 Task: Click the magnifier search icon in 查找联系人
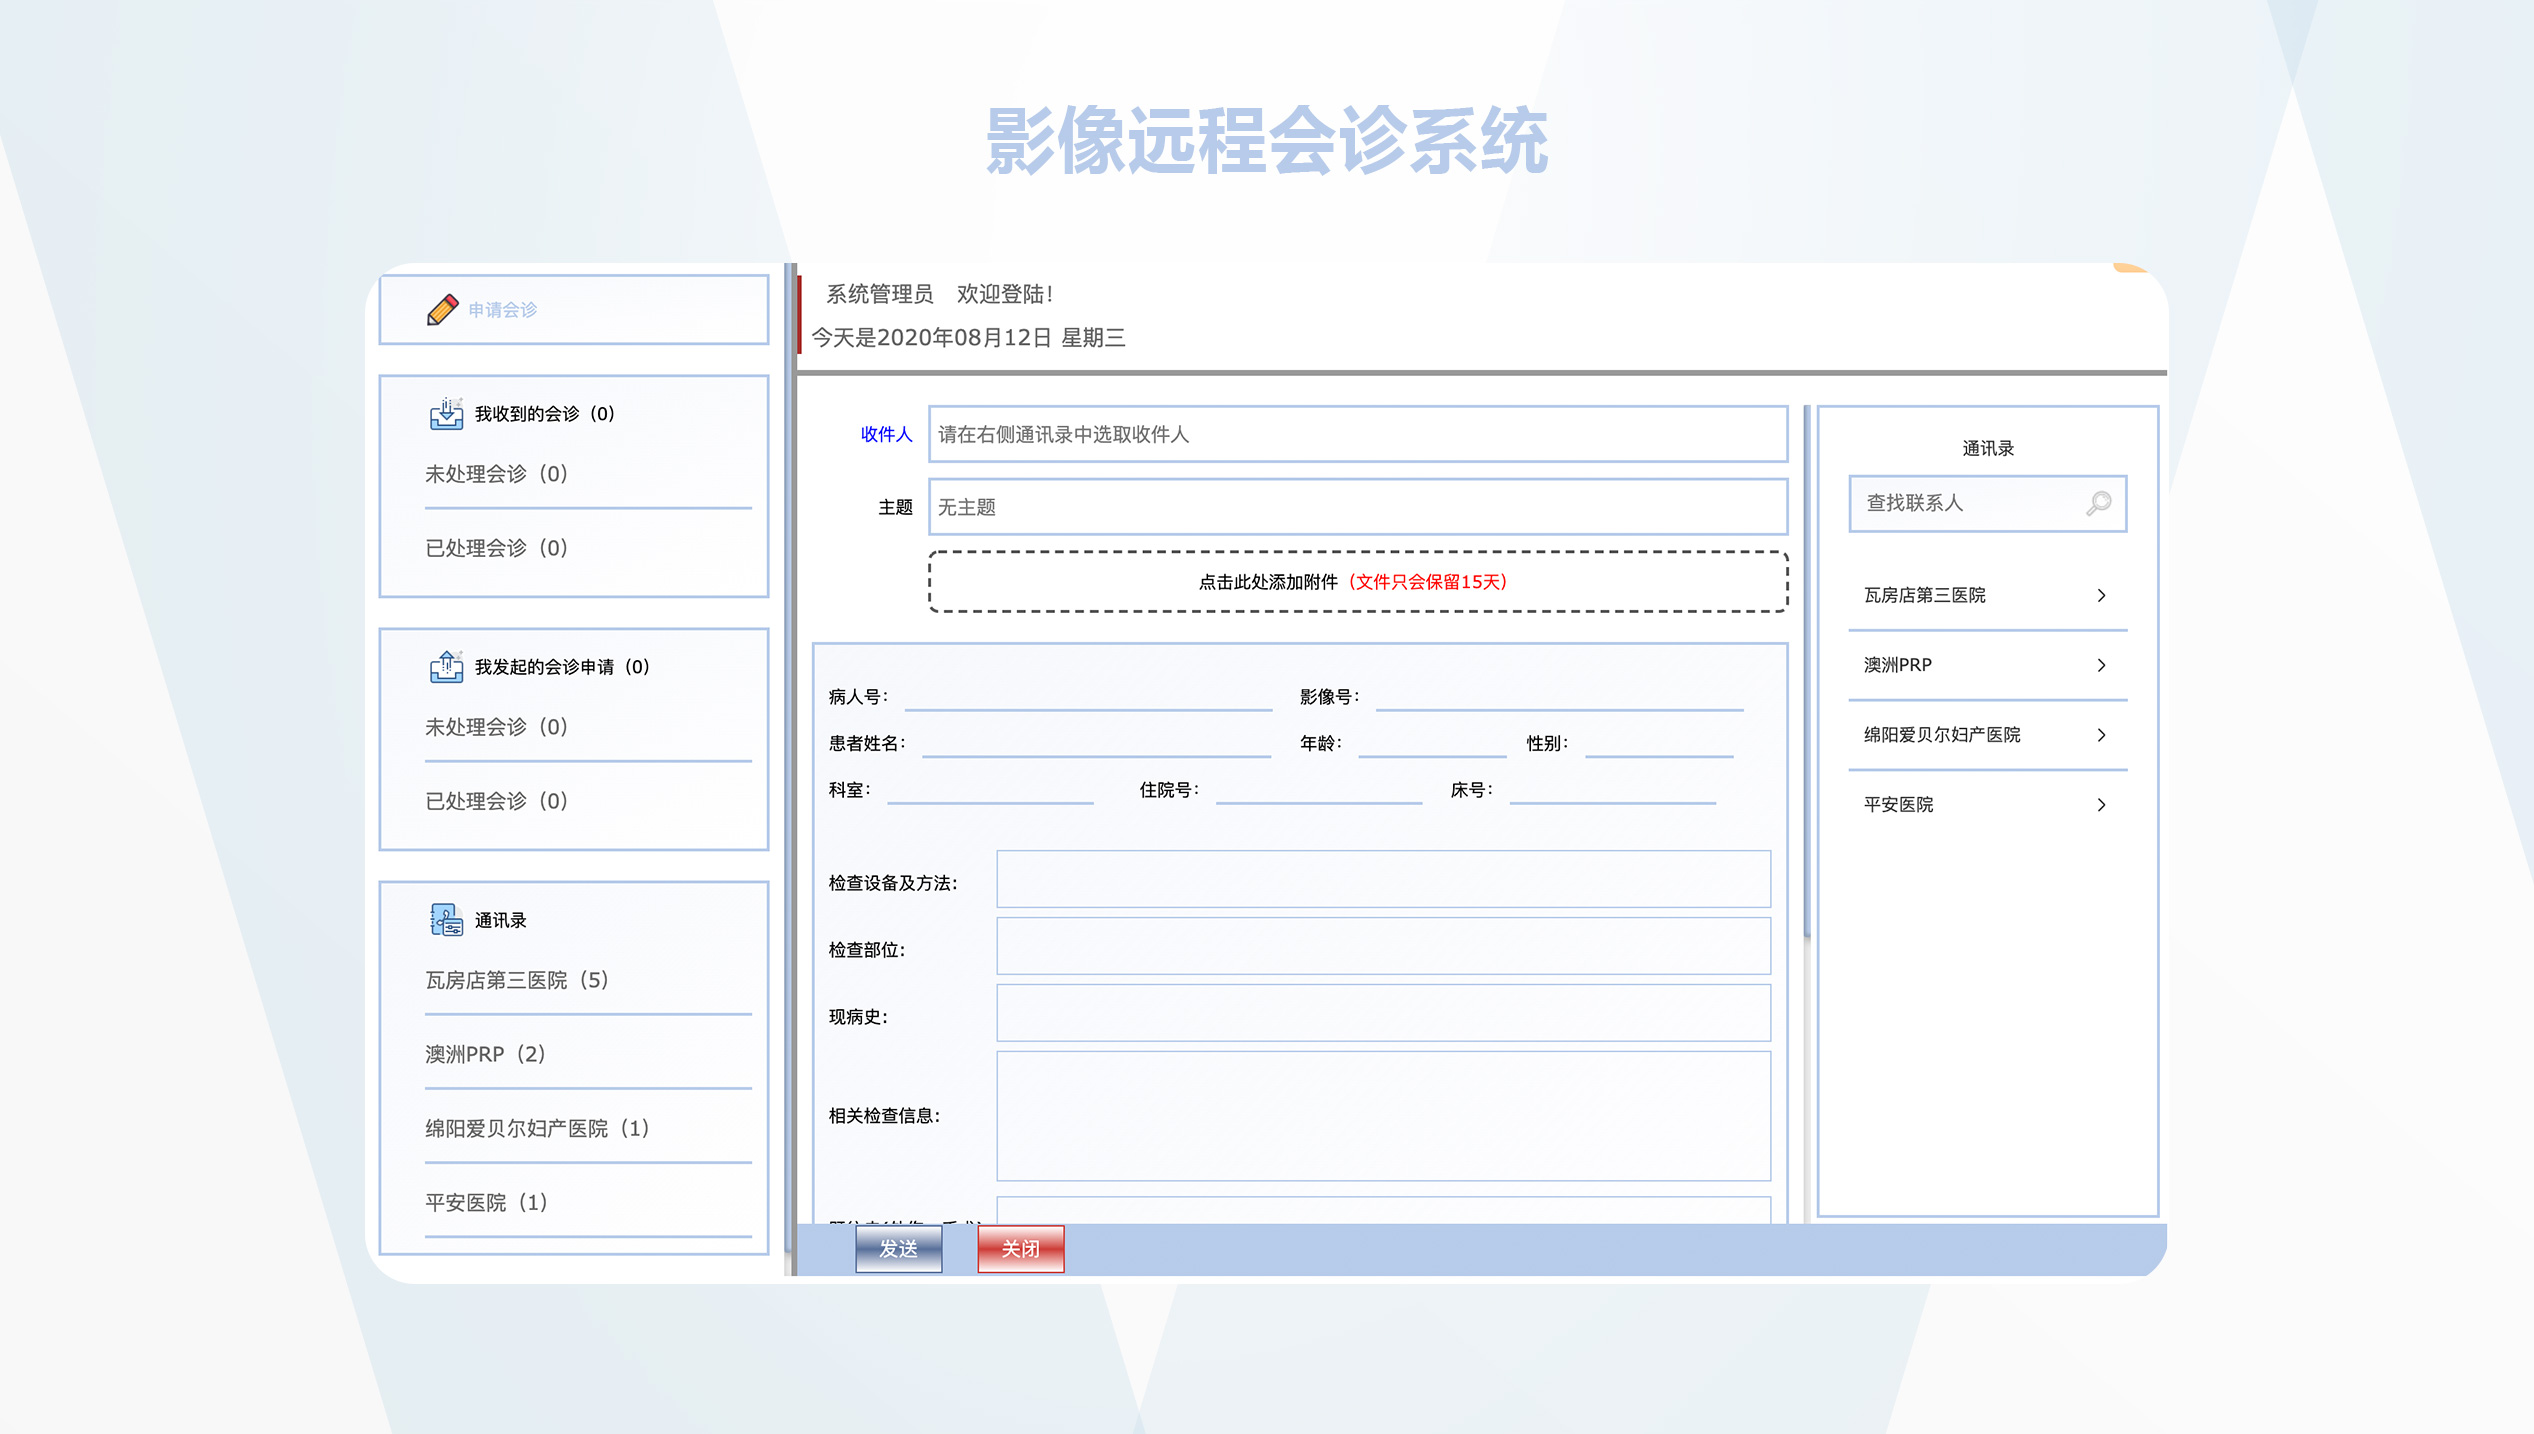(2098, 503)
